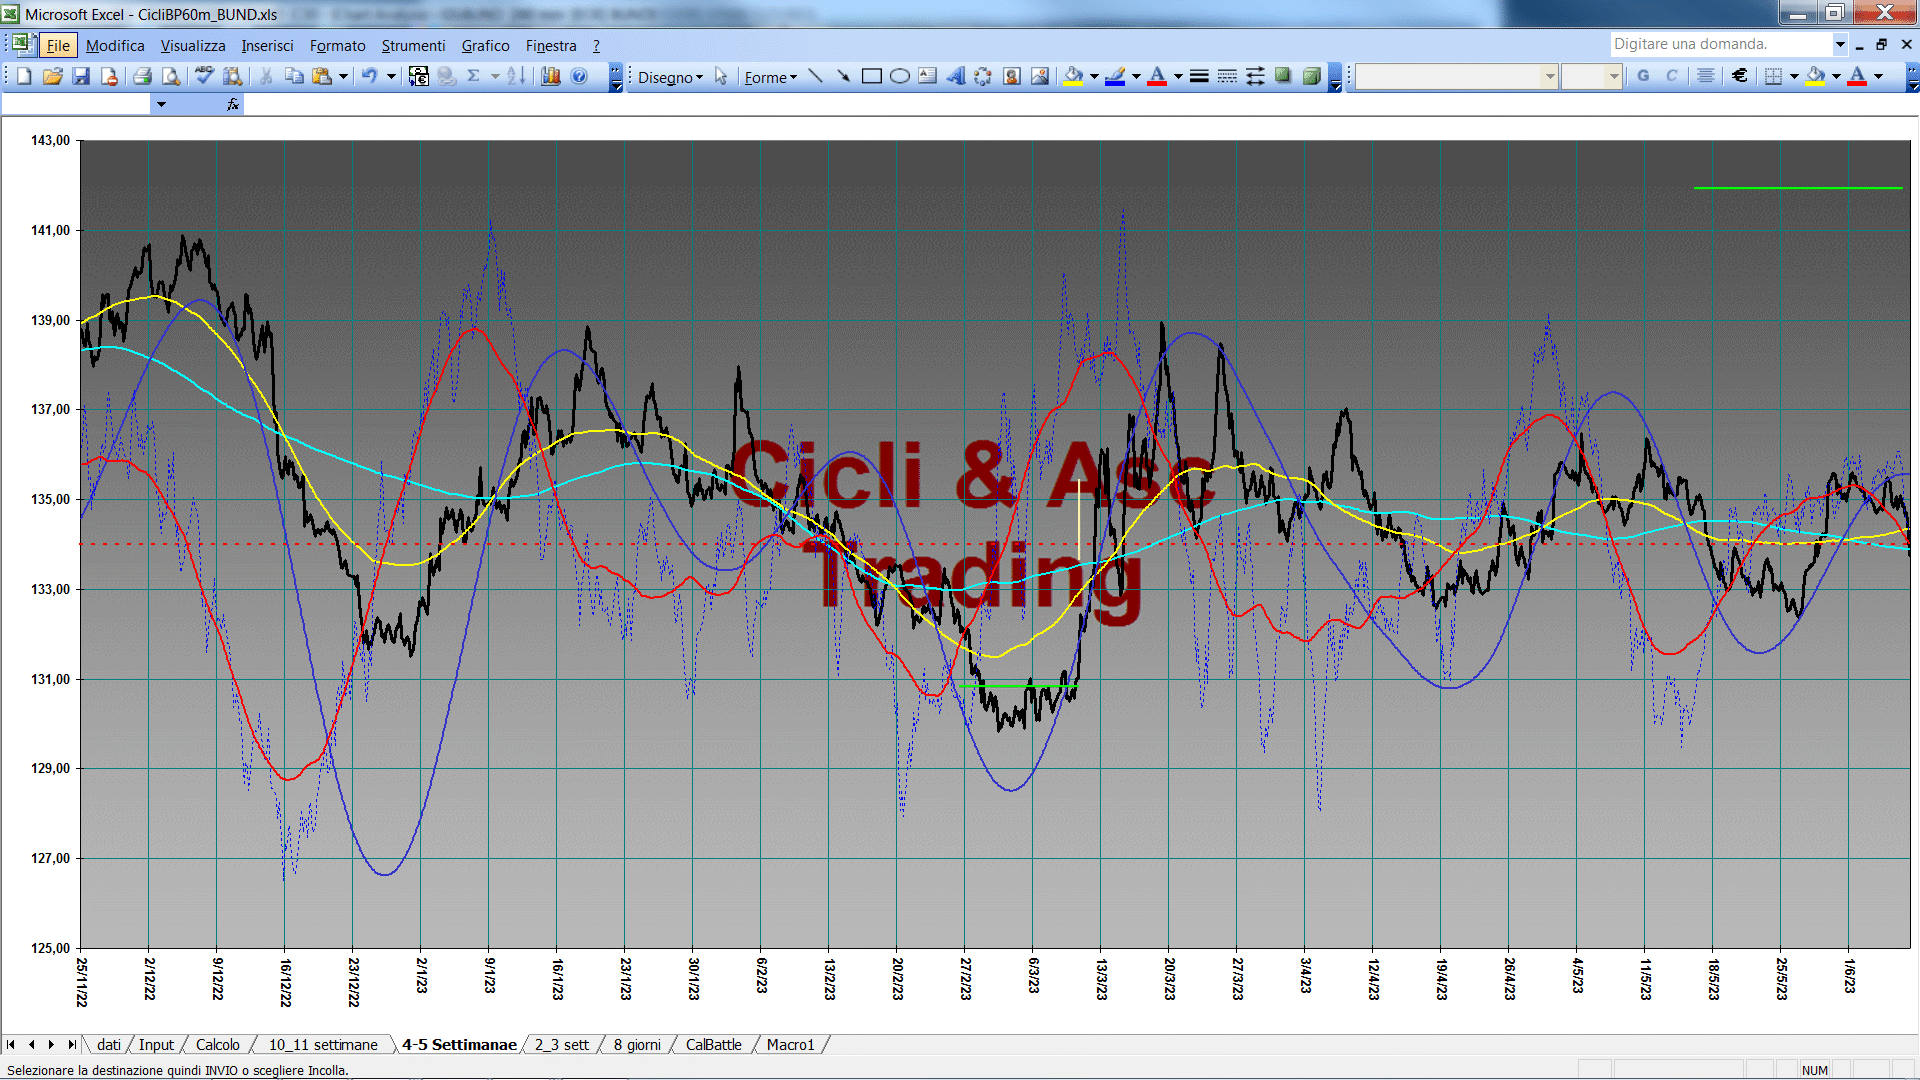Open Help with the question mark icon
Image resolution: width=1920 pixels, height=1080 pixels.
(x=579, y=76)
